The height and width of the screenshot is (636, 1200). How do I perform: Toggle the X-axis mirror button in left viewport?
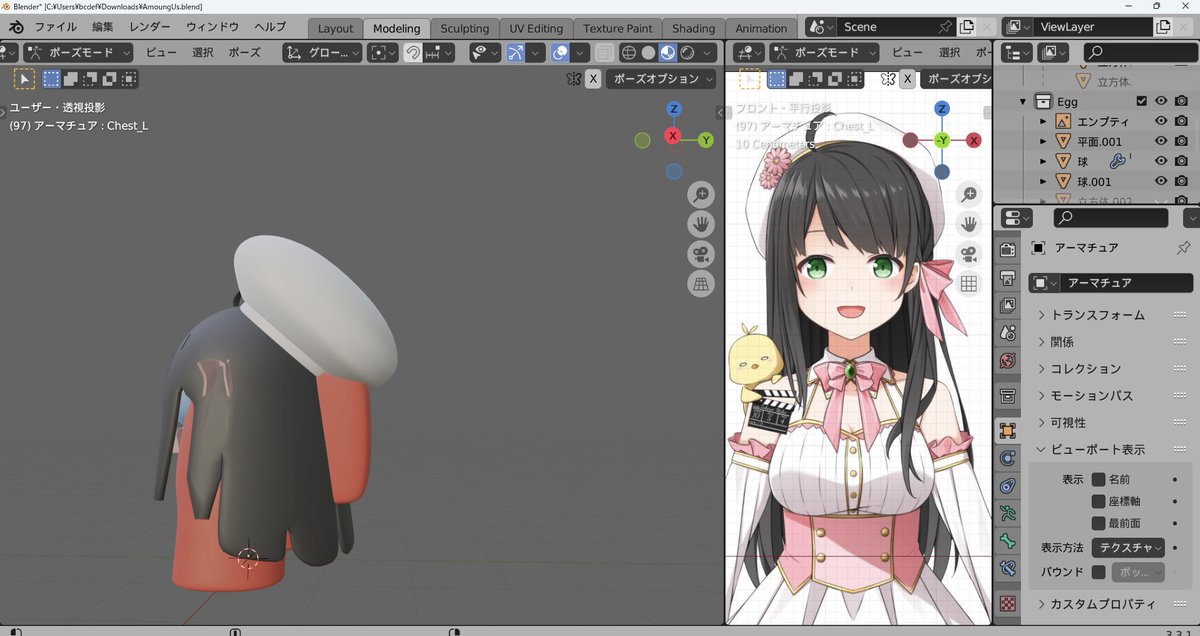click(593, 78)
